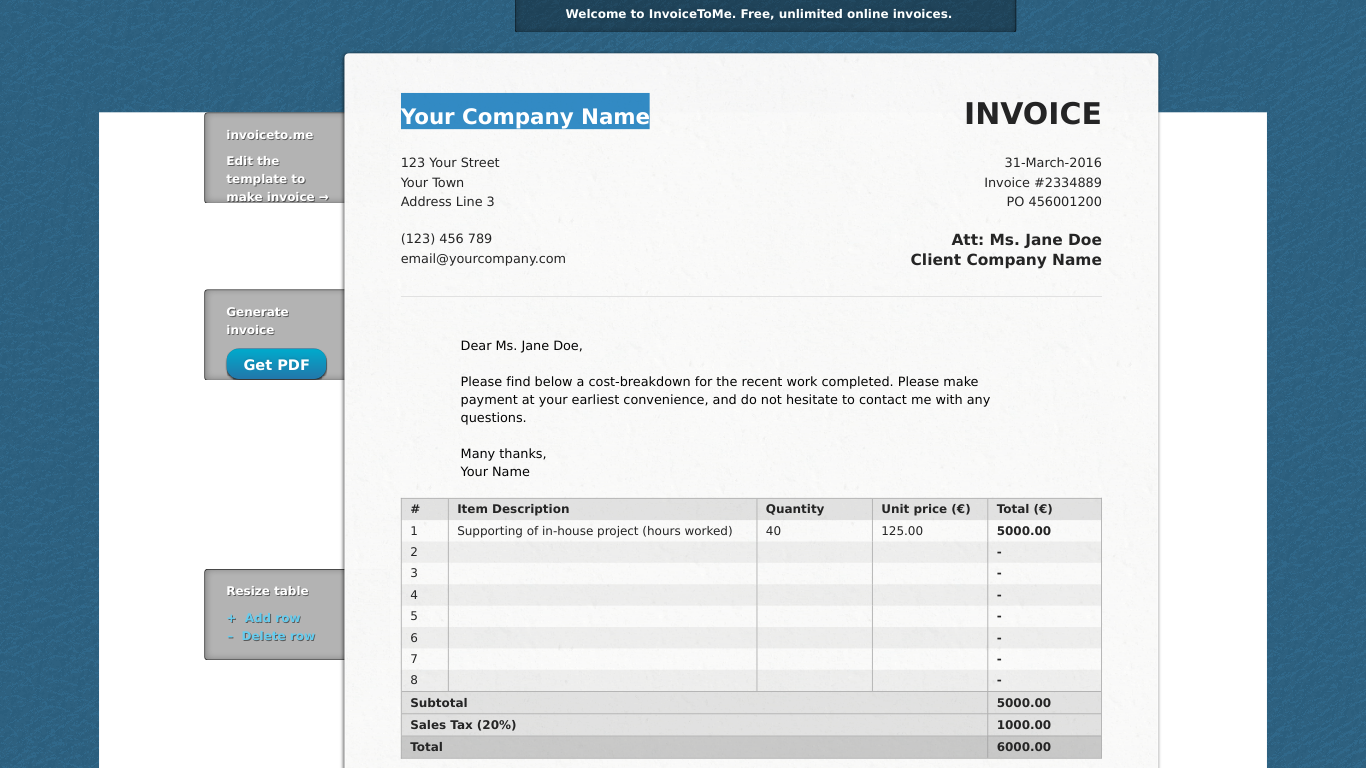This screenshot has width=1366, height=768.
Task: Click the quantity cell in row 6
Action: point(814,638)
